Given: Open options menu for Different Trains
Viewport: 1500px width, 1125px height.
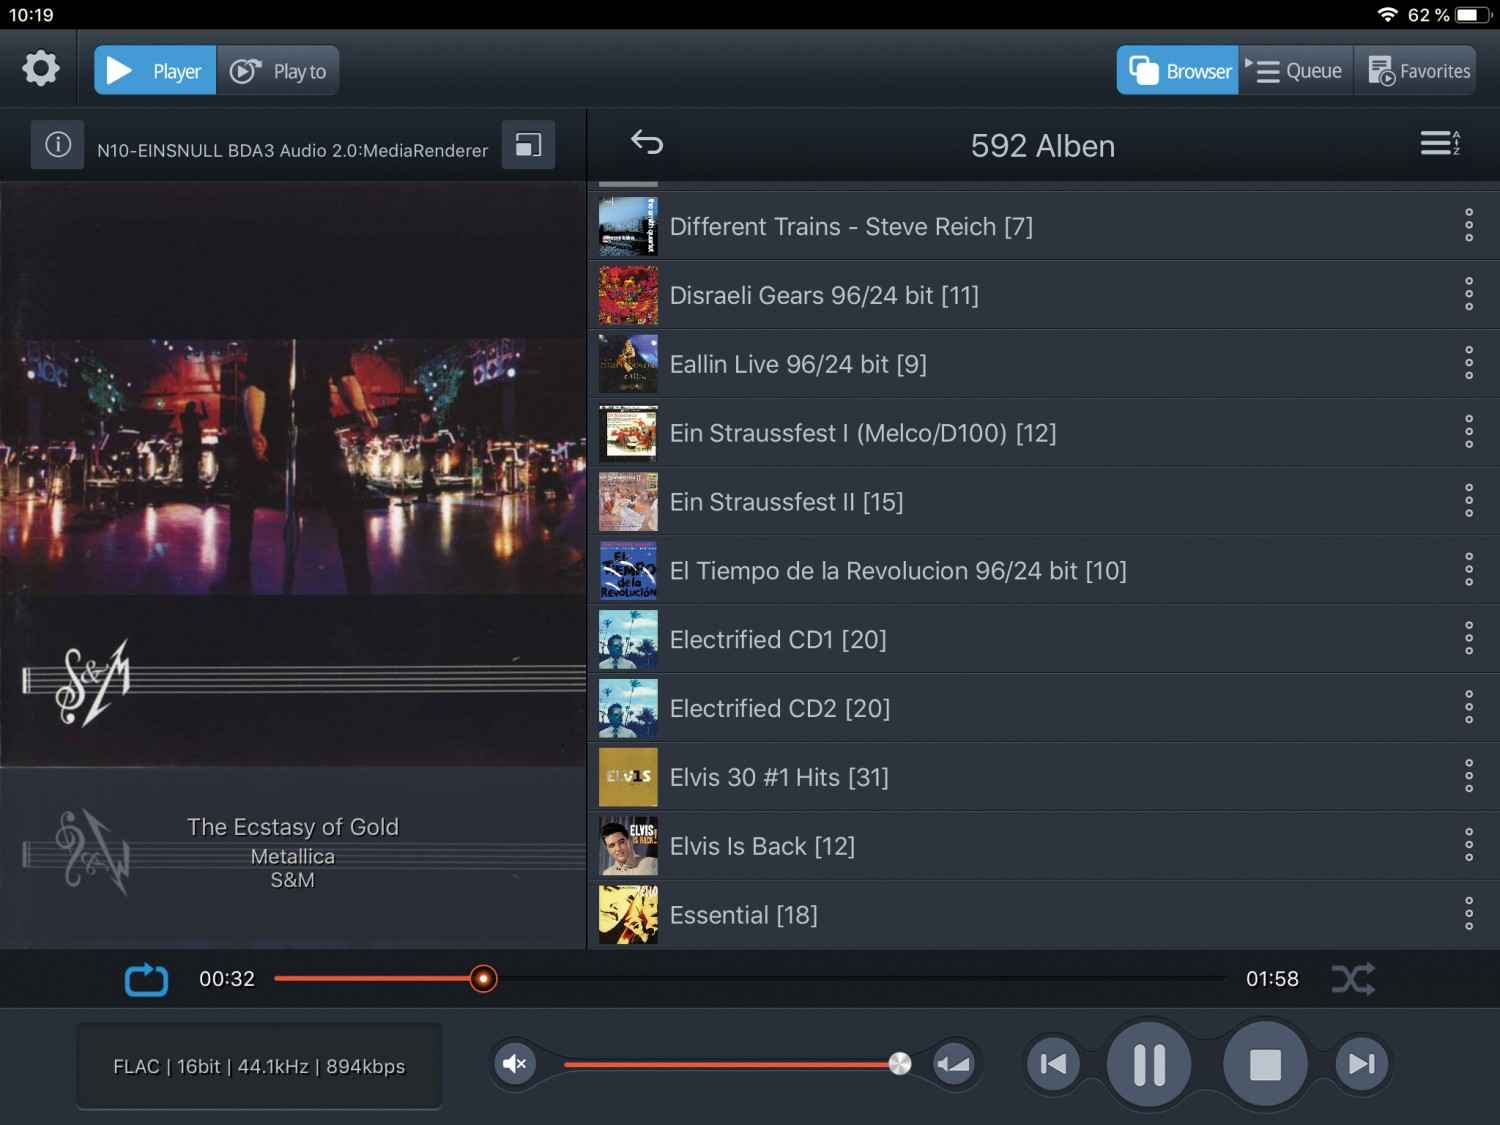Looking at the screenshot, I should click(1468, 226).
